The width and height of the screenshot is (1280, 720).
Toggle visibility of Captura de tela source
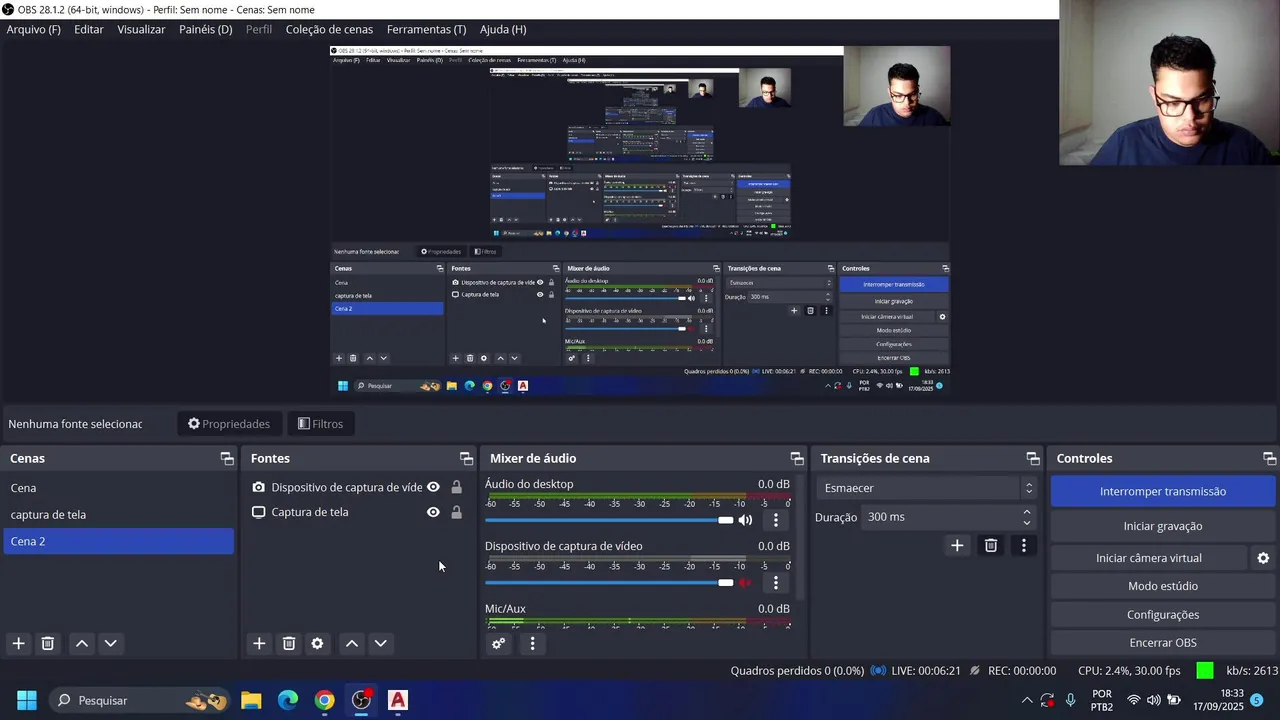tap(433, 512)
